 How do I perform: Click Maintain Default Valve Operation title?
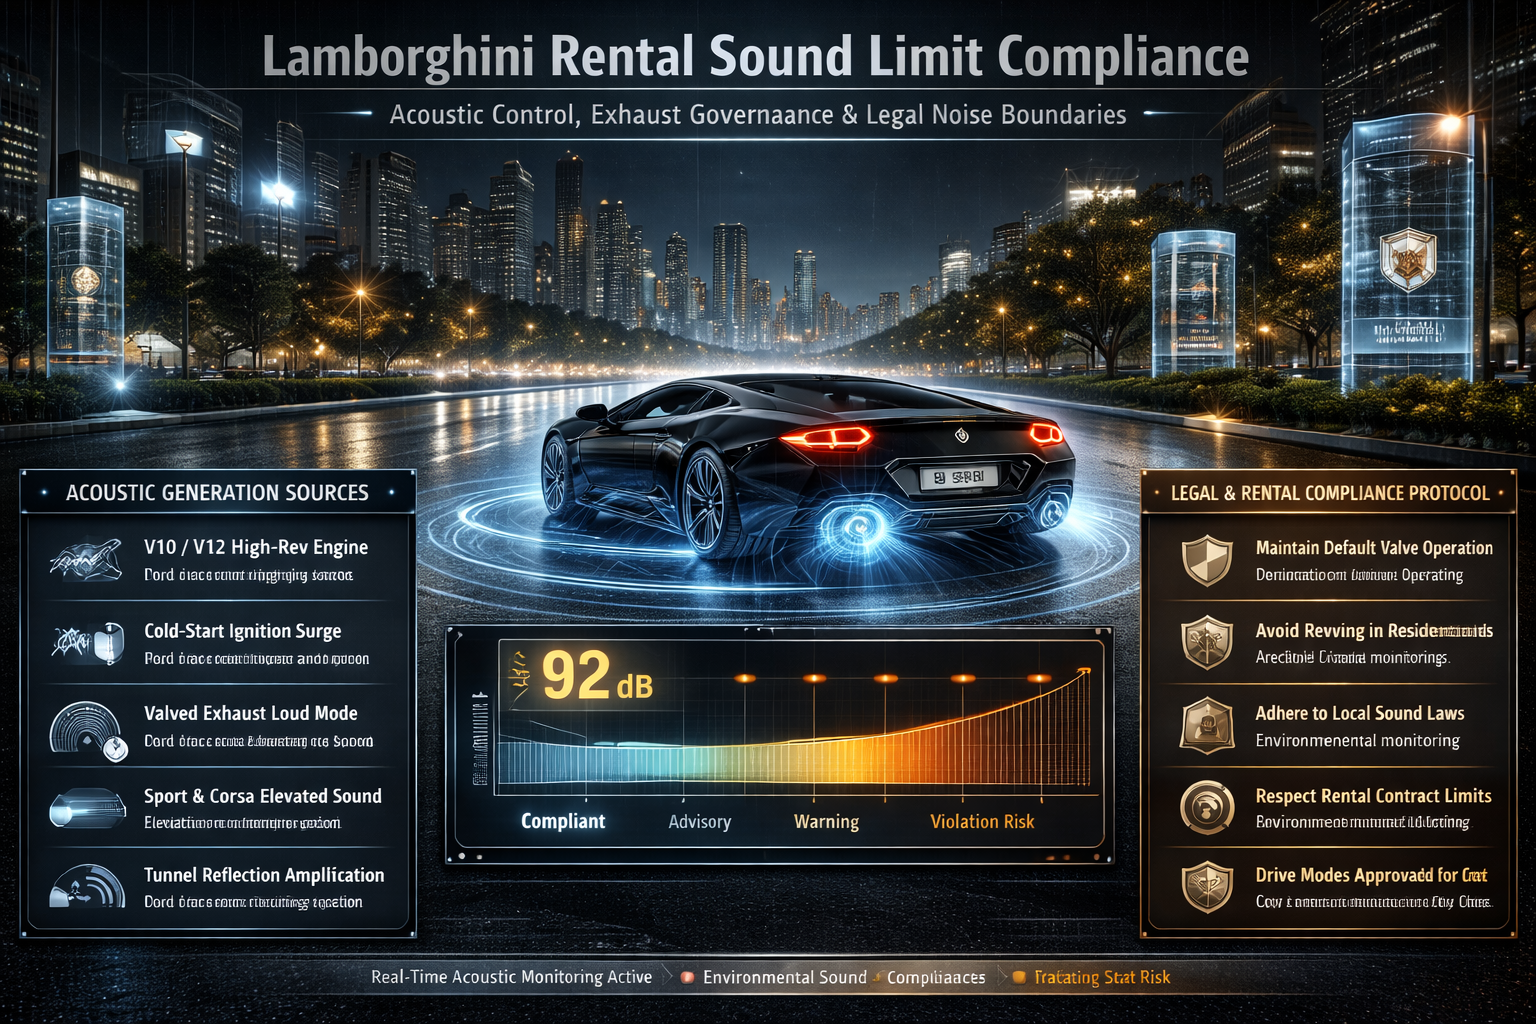coord(1374,548)
